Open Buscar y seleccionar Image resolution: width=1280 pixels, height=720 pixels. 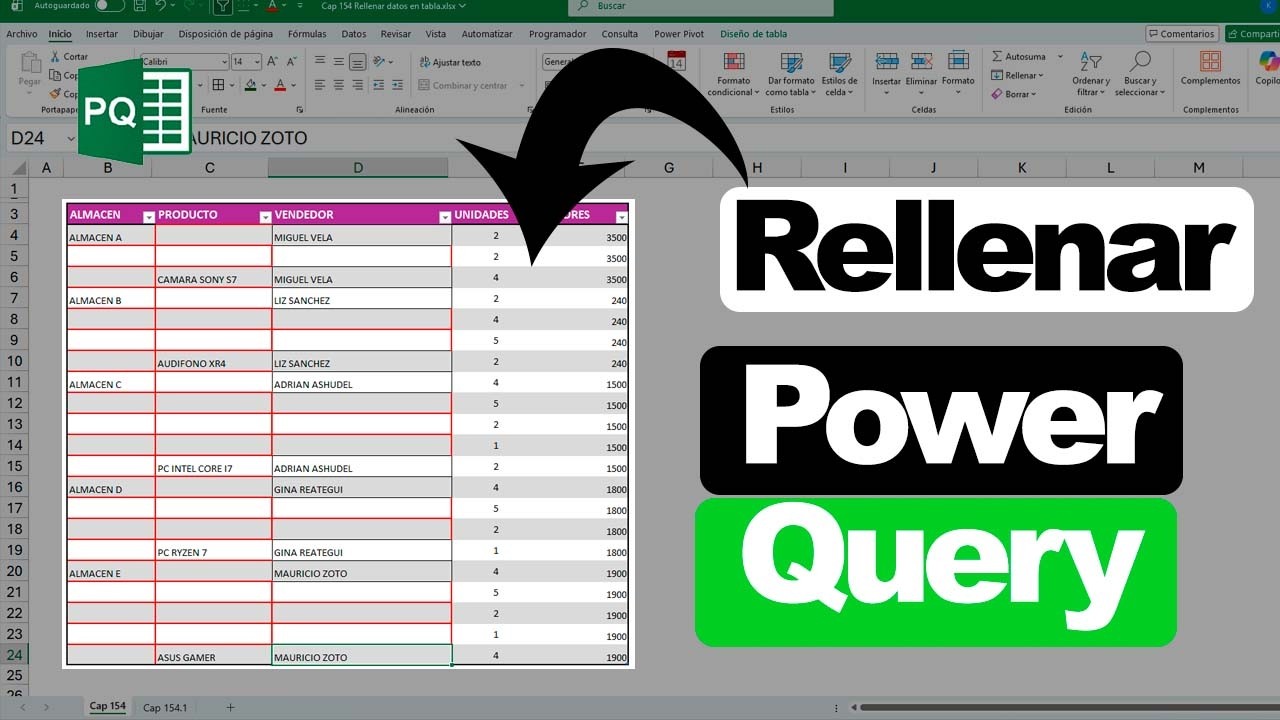point(1139,74)
